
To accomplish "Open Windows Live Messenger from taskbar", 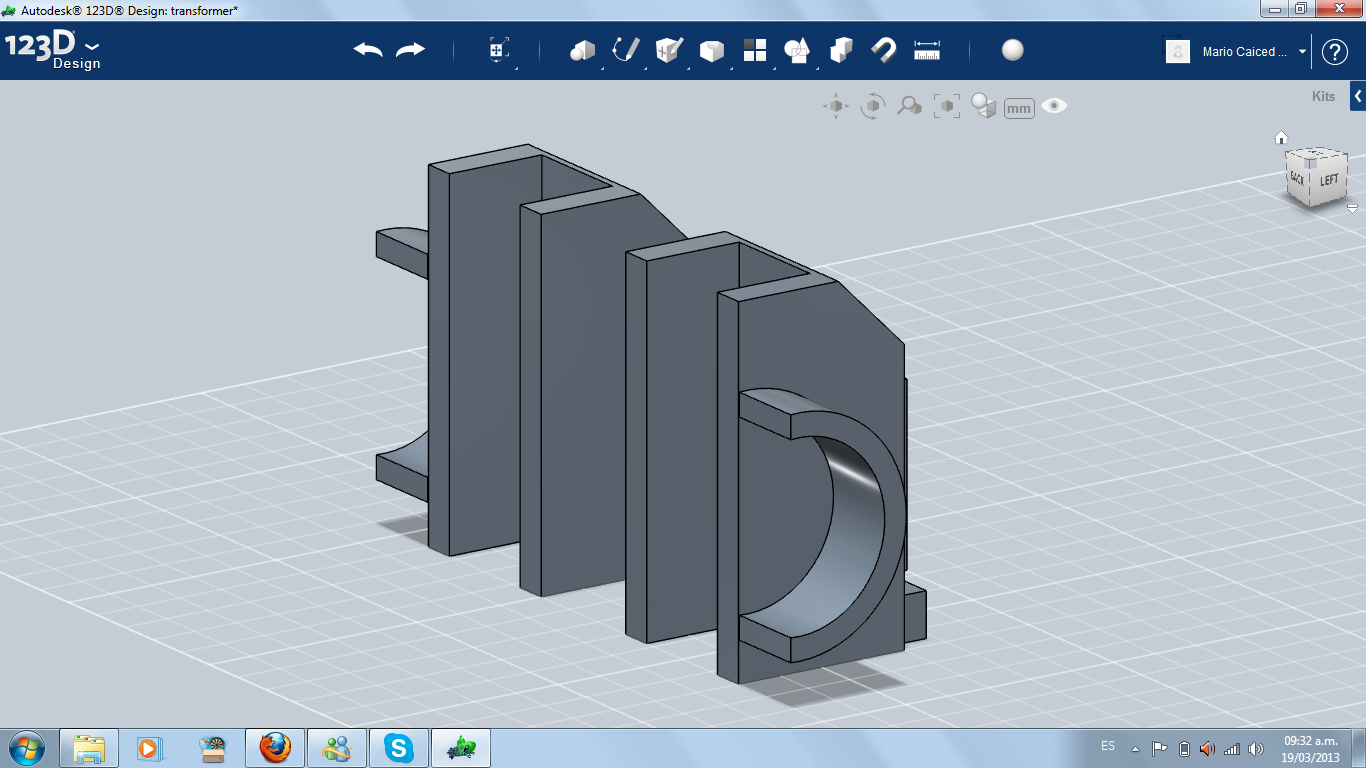I will (x=336, y=748).
